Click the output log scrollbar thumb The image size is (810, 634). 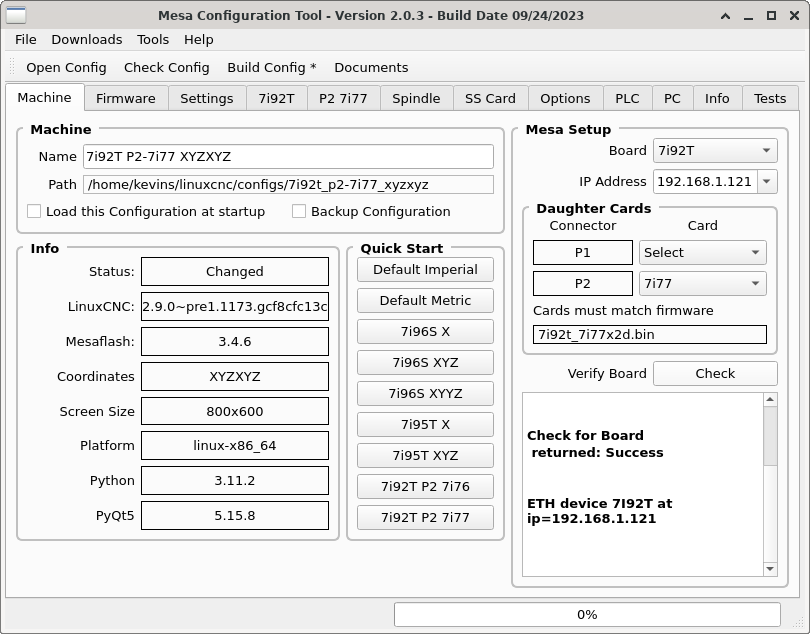(x=770, y=436)
